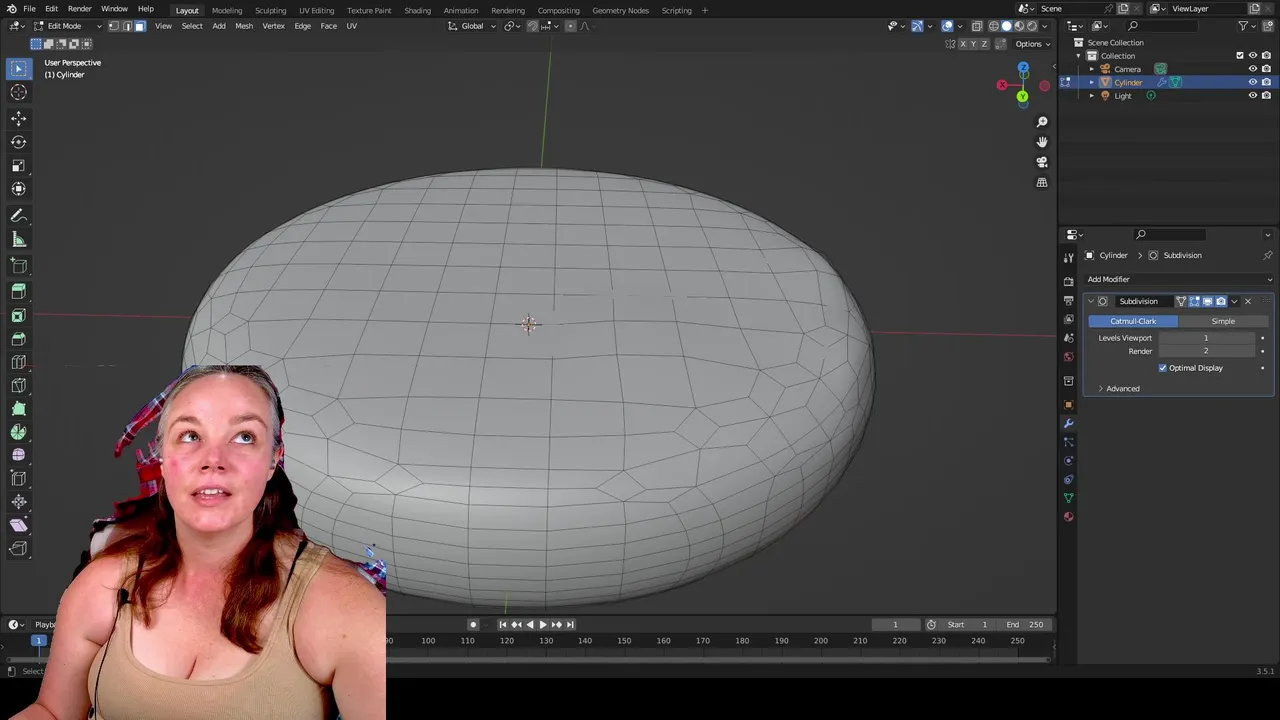Select the Simple subdivision type
The height and width of the screenshot is (720, 1280).
1223,321
